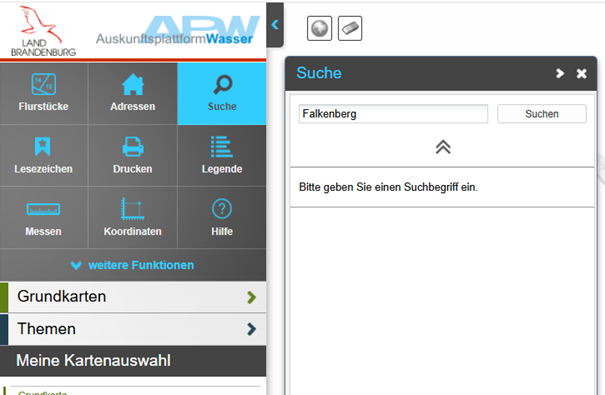The image size is (605, 395).
Task: Open the Flurstücke parcel search tool
Action: pos(44,94)
